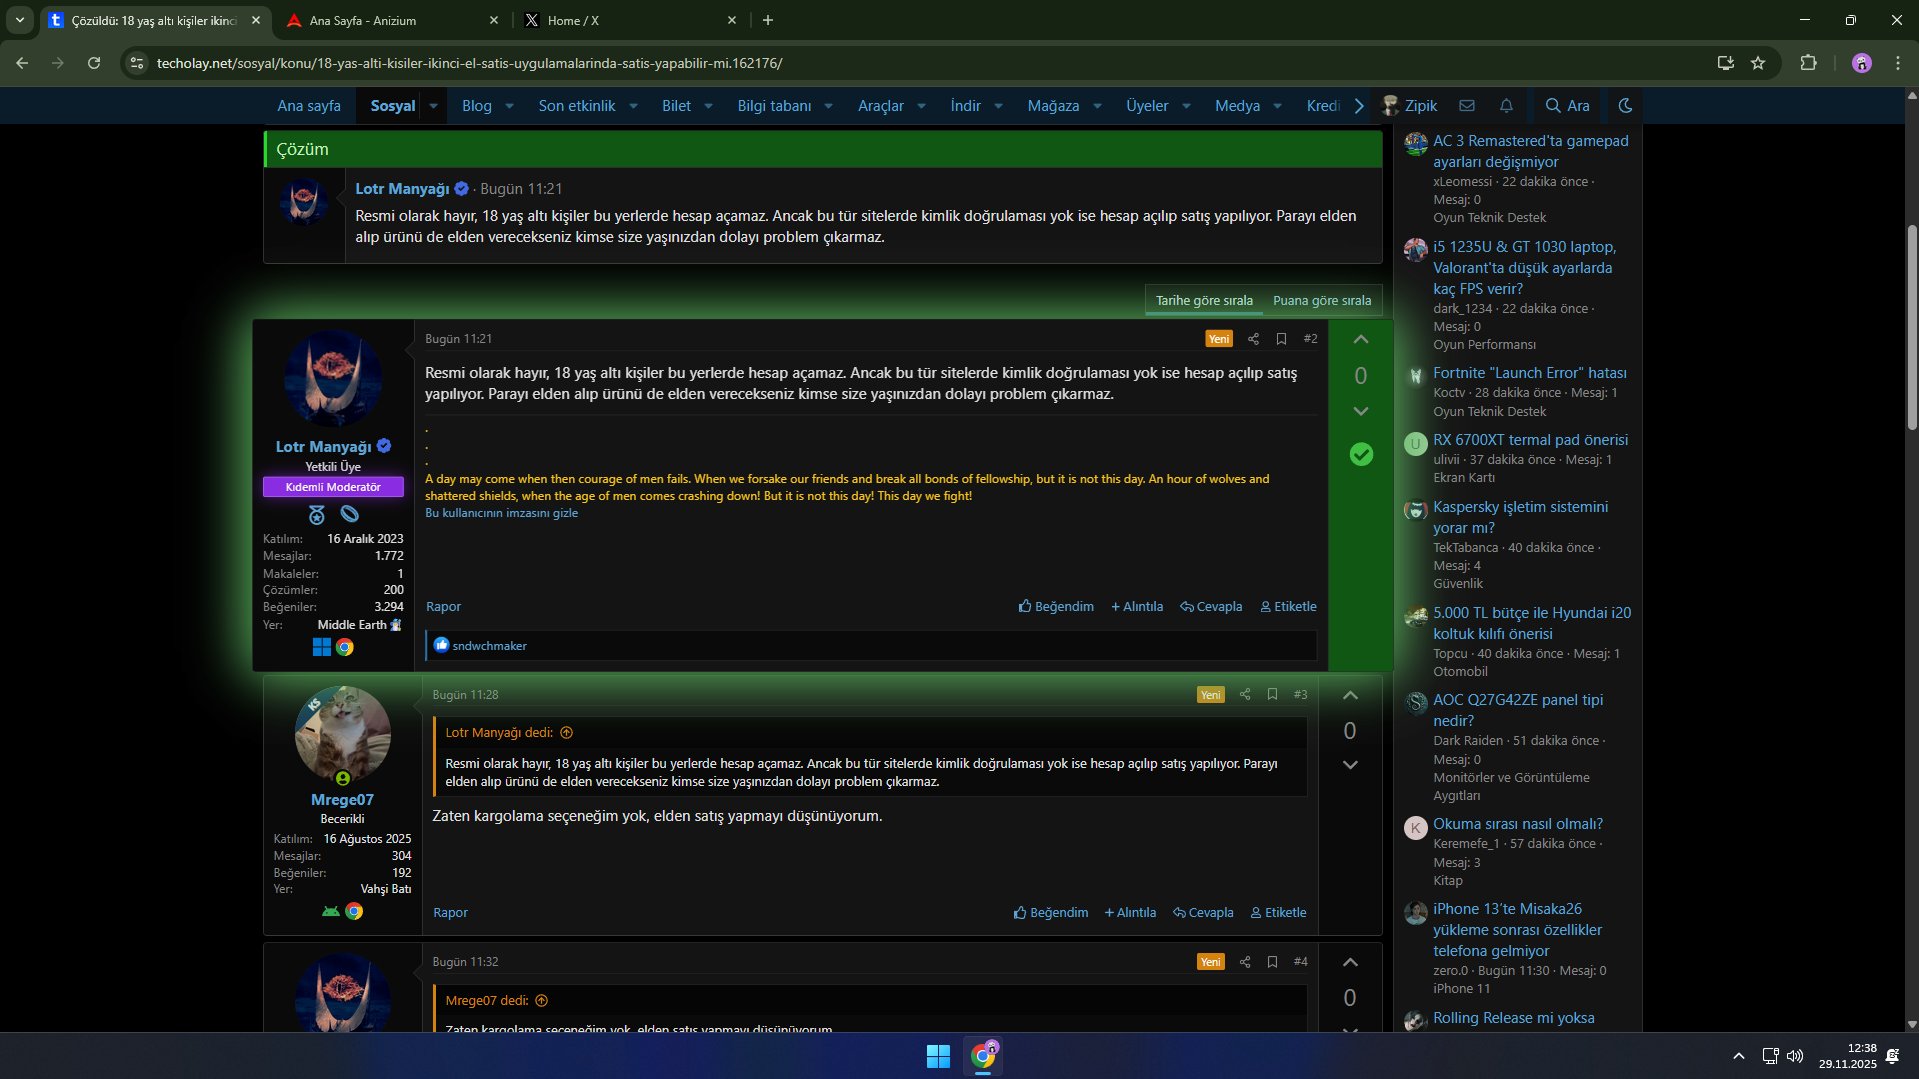
Task: Hide signature via Bu kullanıcının imzasını gizle
Action: click(501, 513)
